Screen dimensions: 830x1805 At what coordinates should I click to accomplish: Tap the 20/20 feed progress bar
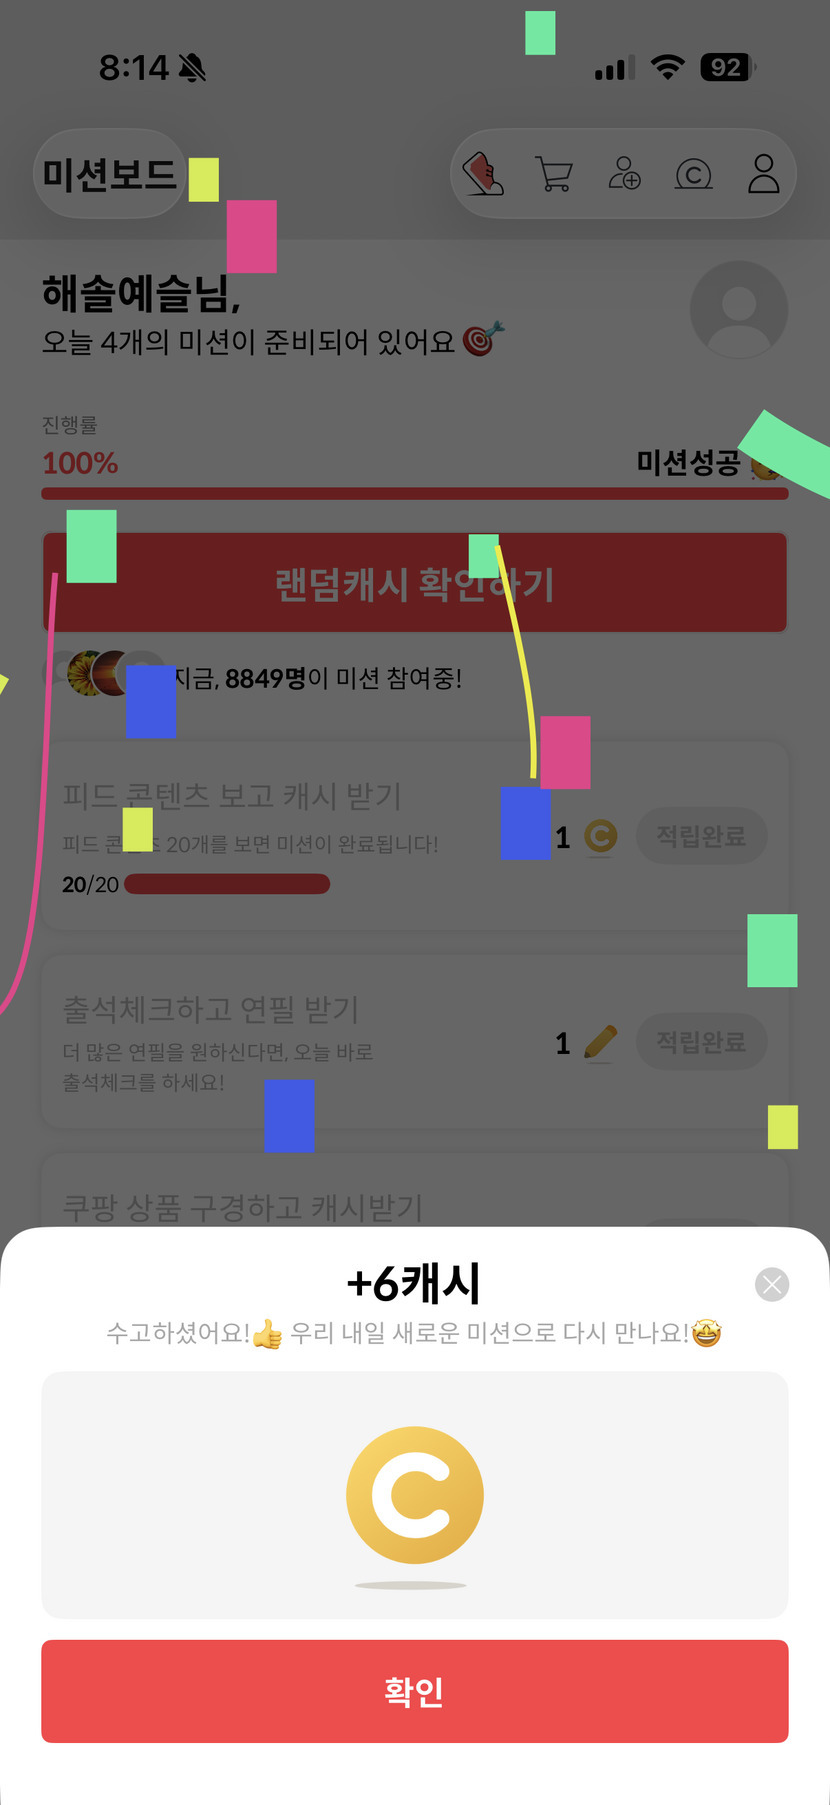[227, 884]
